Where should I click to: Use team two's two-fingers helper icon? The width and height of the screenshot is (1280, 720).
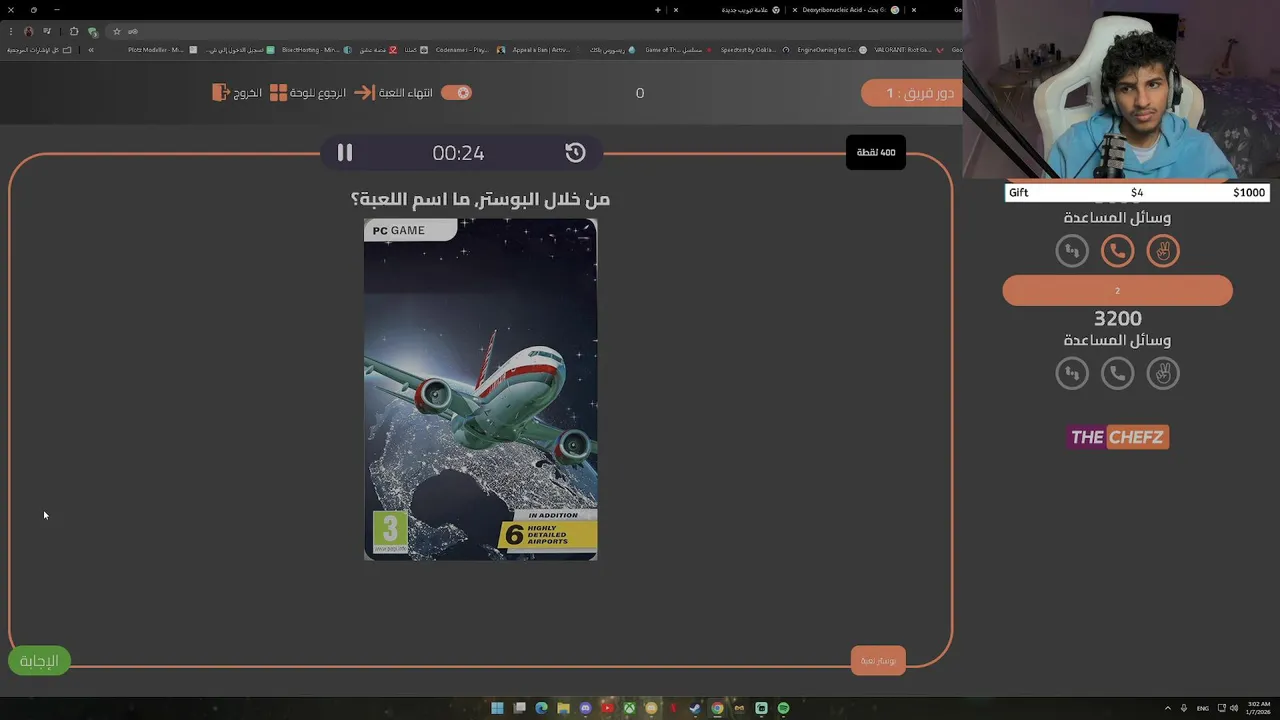(1163, 374)
